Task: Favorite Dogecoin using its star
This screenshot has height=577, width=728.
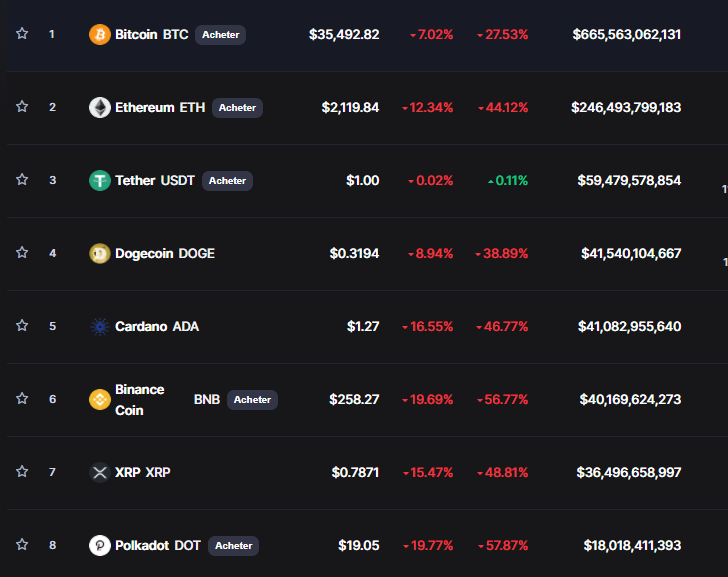Action: click(x=22, y=253)
